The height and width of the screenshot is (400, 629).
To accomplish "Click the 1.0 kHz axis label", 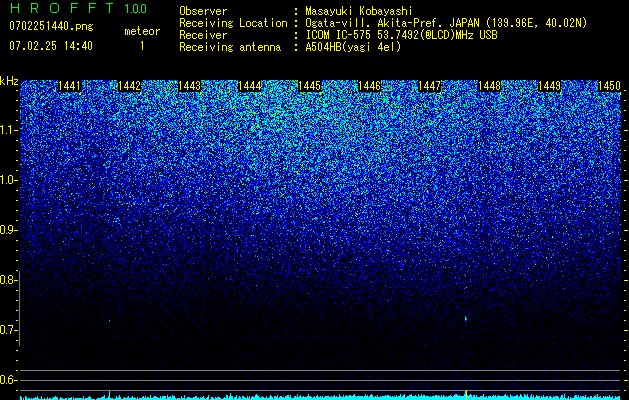I will point(8,180).
